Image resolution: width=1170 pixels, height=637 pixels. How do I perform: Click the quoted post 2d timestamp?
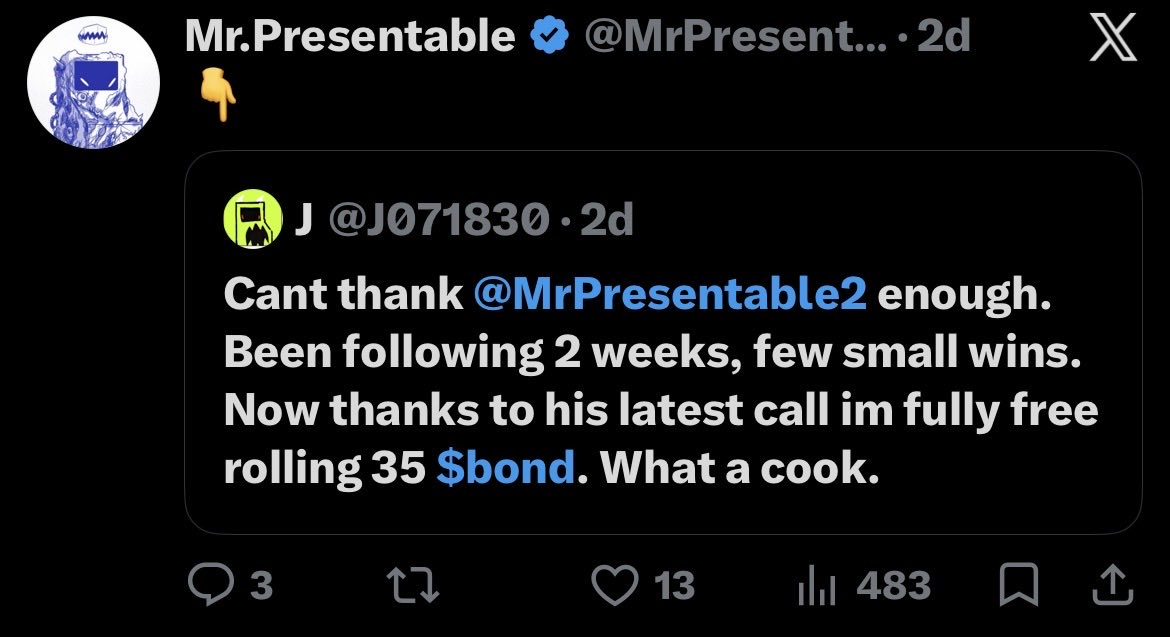point(607,219)
